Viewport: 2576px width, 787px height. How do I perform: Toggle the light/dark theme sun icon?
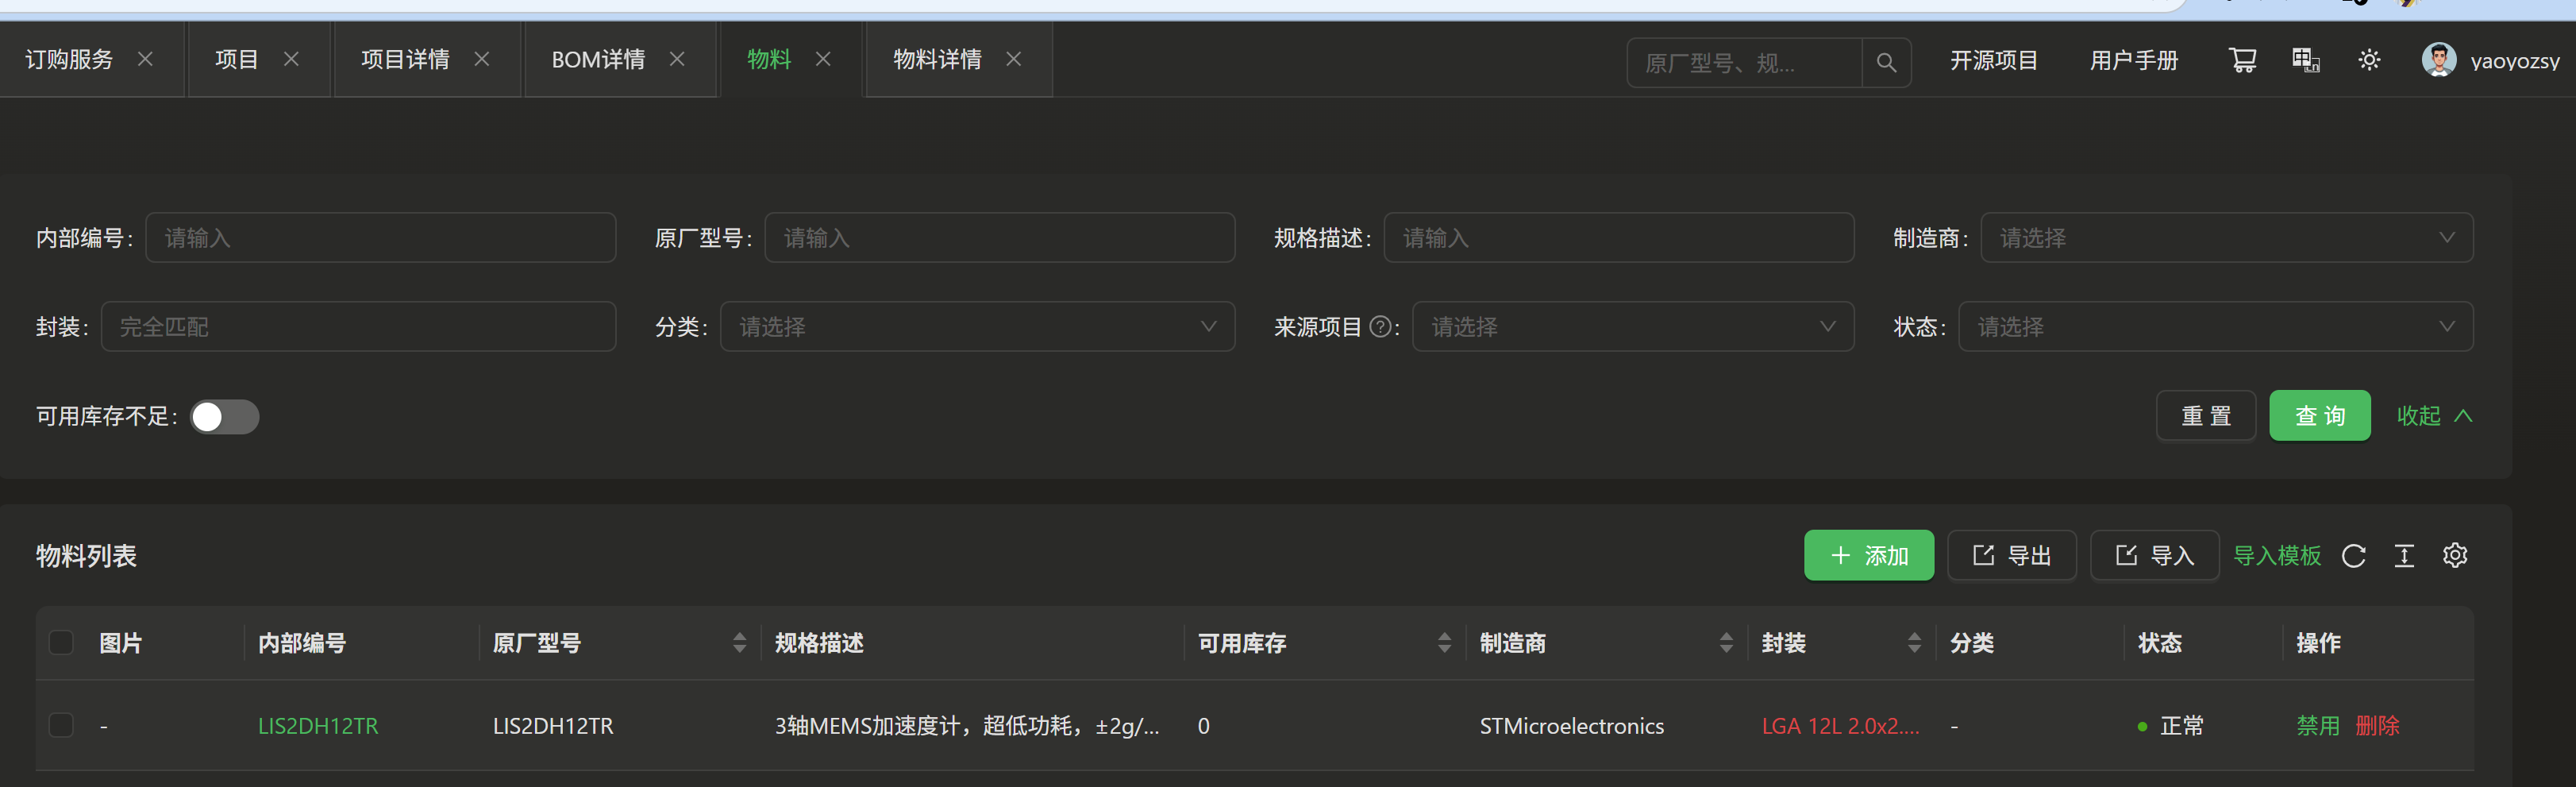click(2369, 61)
